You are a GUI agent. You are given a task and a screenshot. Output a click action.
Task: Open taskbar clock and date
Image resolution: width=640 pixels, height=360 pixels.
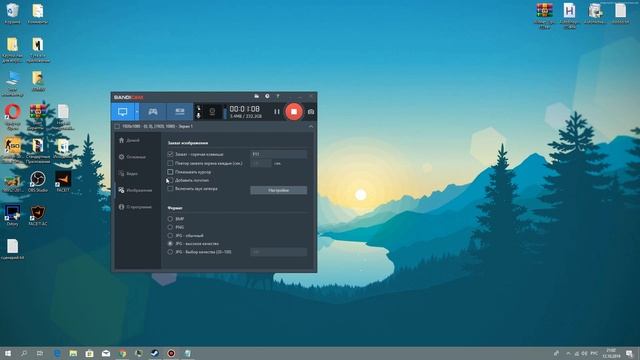(x=611, y=353)
